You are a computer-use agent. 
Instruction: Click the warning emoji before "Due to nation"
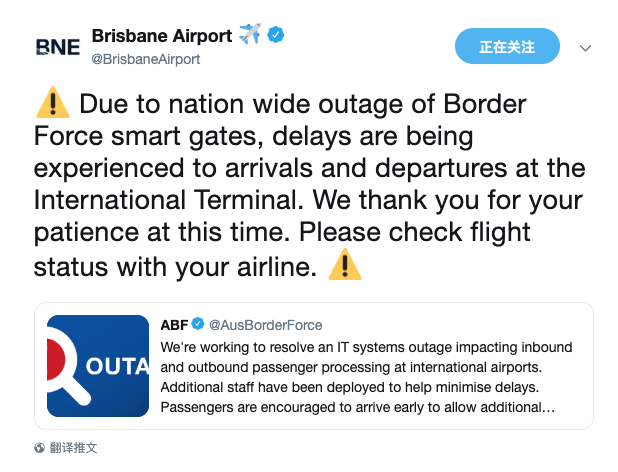52,104
